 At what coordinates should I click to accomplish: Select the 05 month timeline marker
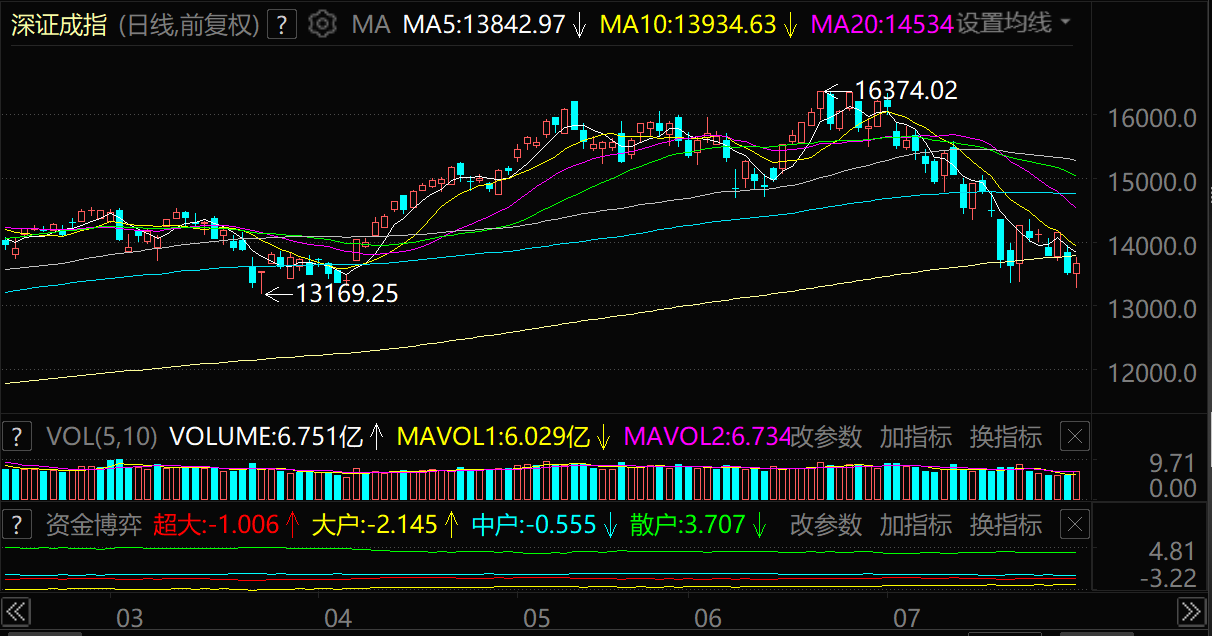point(539,618)
